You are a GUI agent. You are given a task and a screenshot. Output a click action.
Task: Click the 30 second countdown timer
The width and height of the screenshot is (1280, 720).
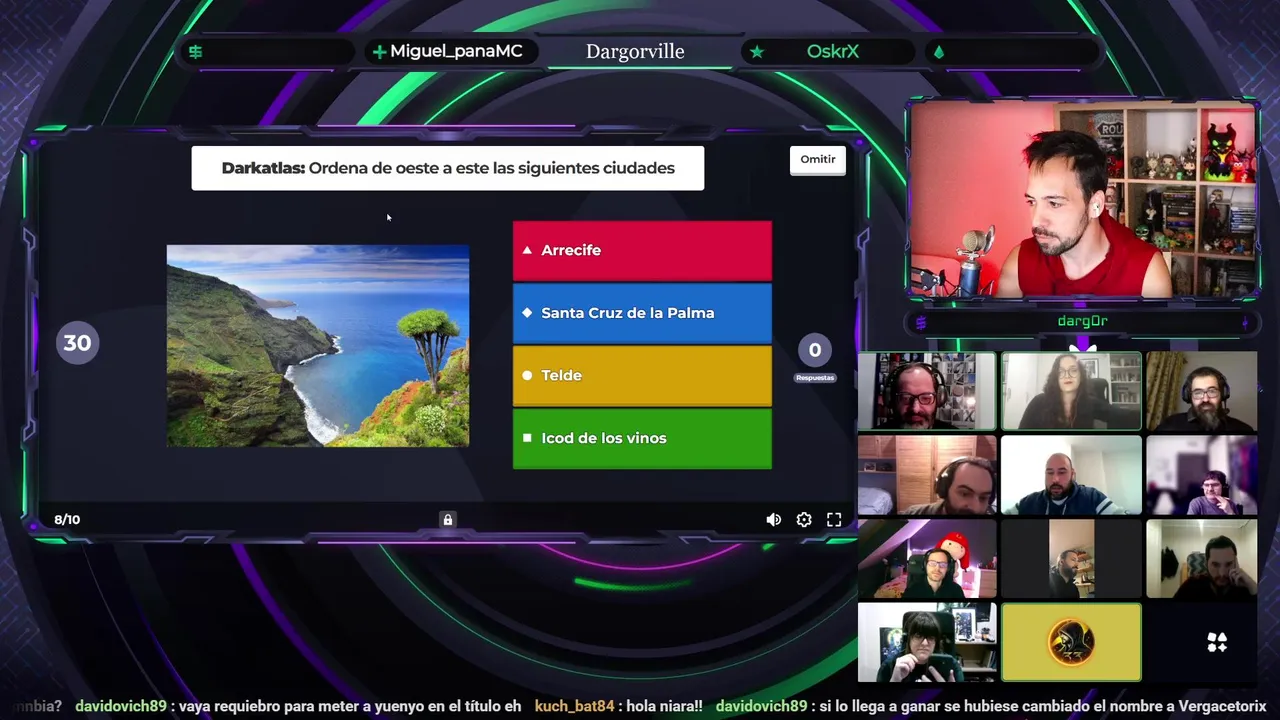[78, 343]
